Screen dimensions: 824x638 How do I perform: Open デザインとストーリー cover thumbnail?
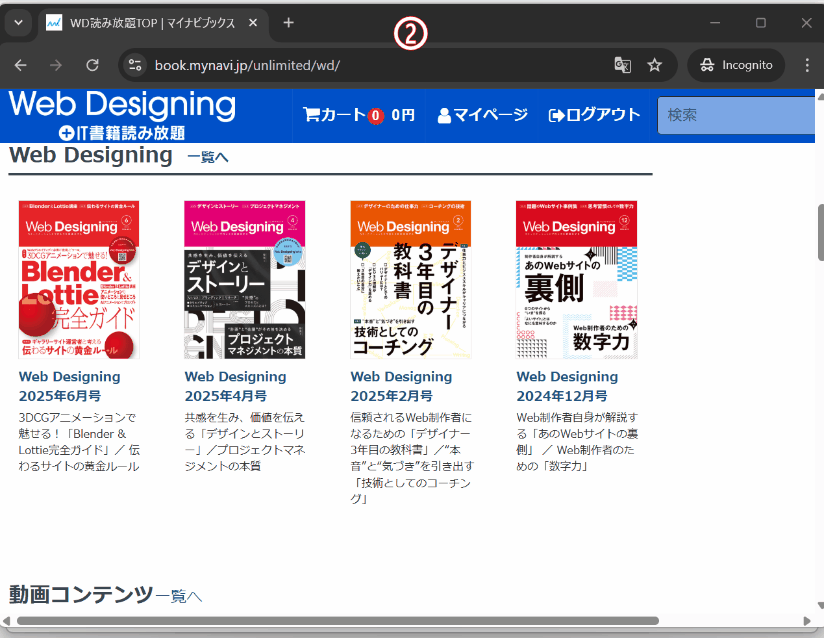click(245, 280)
